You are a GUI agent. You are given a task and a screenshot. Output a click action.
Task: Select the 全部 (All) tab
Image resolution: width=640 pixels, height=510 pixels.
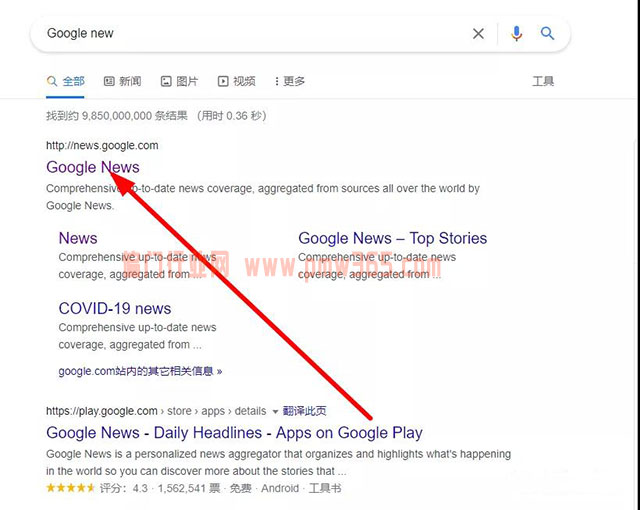[65, 81]
